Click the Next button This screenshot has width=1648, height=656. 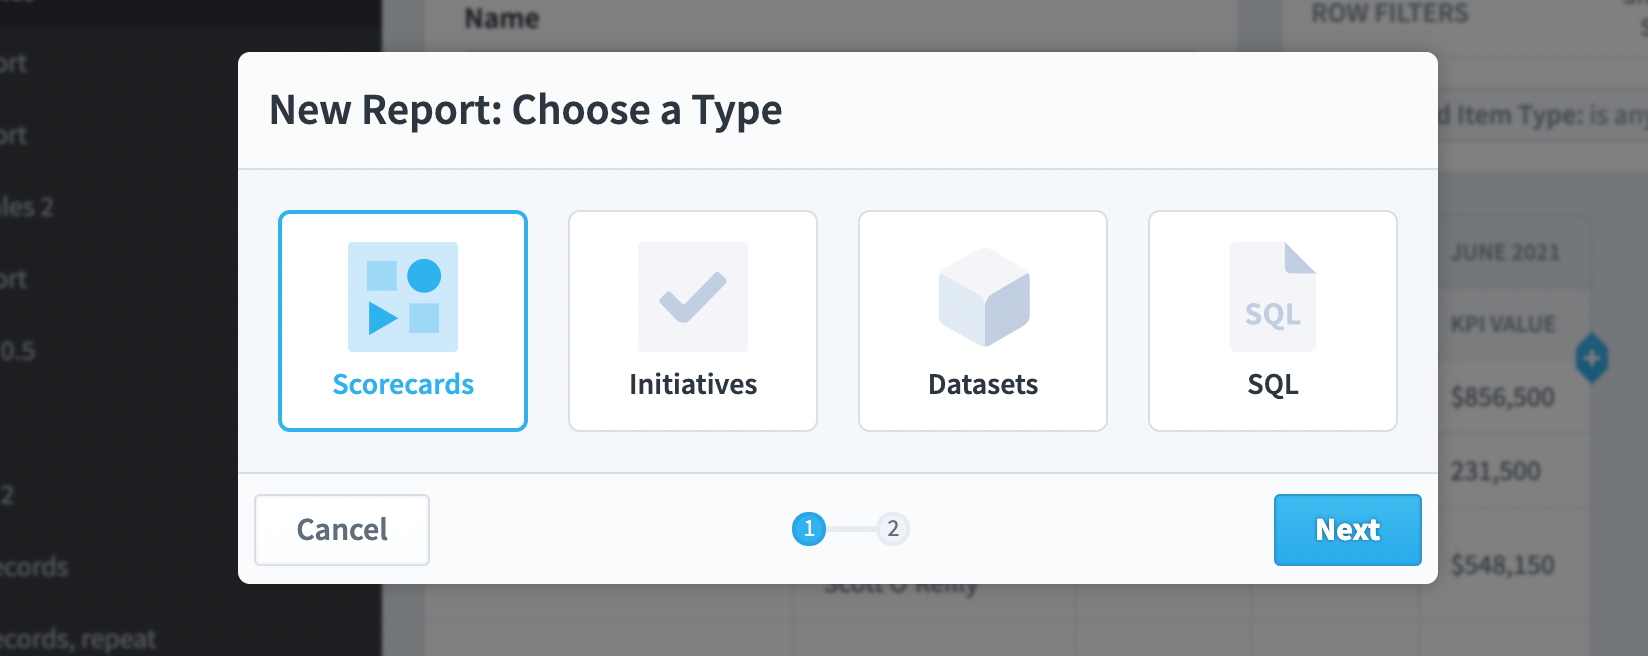1348,530
